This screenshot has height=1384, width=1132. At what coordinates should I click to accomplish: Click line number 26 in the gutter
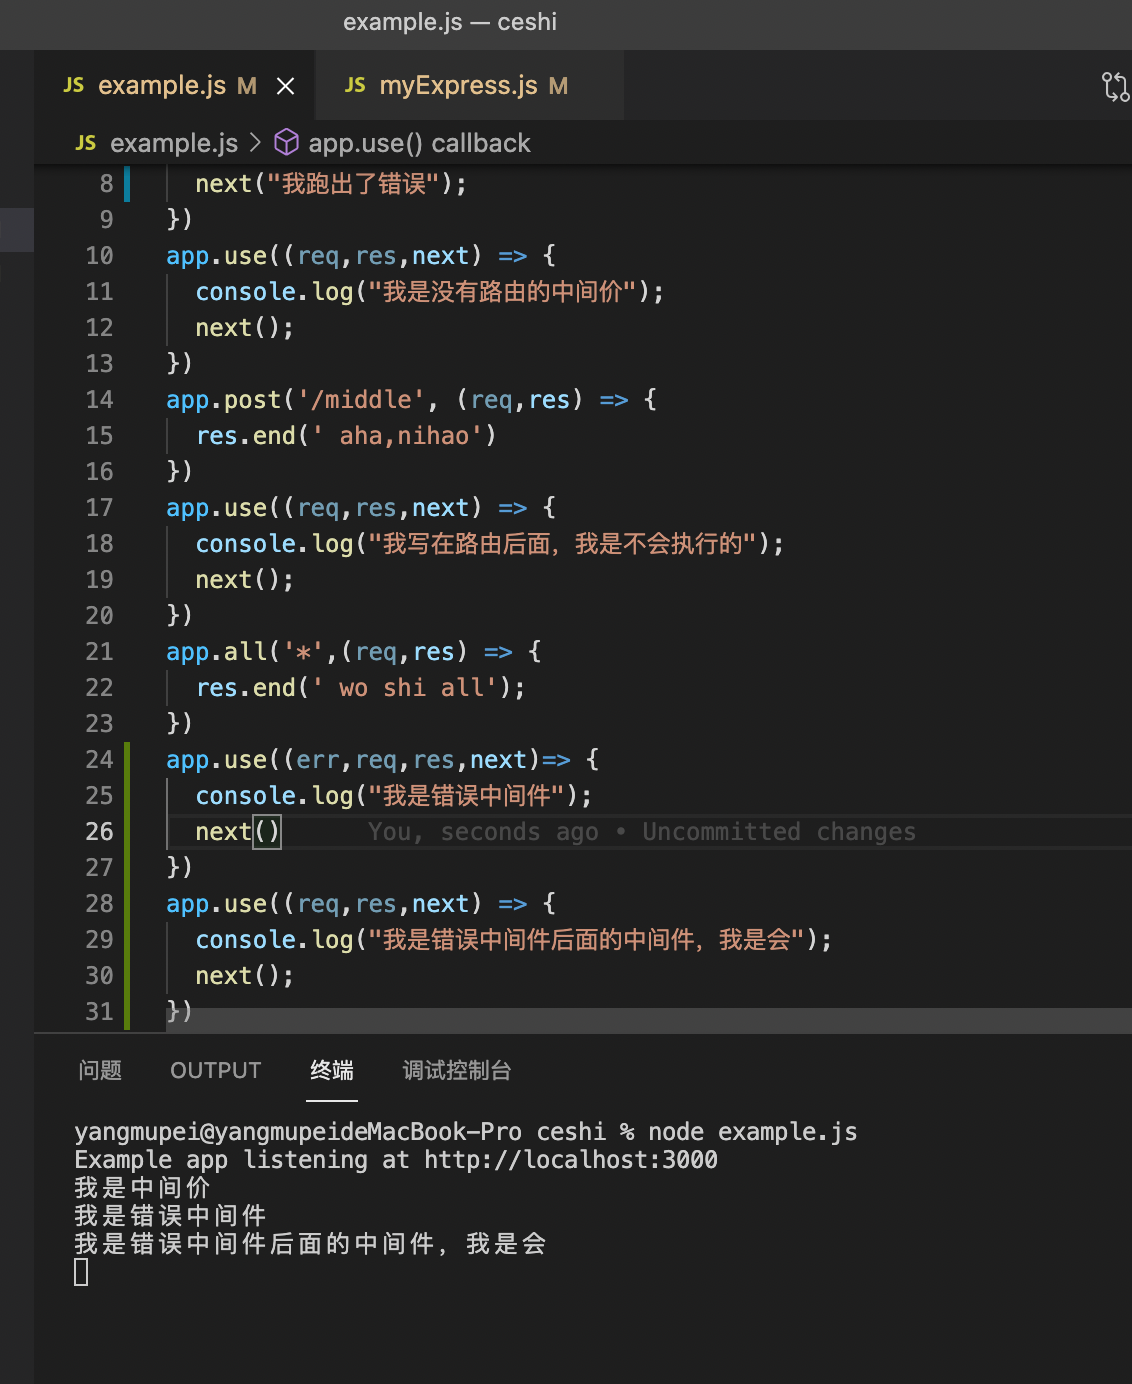[99, 832]
